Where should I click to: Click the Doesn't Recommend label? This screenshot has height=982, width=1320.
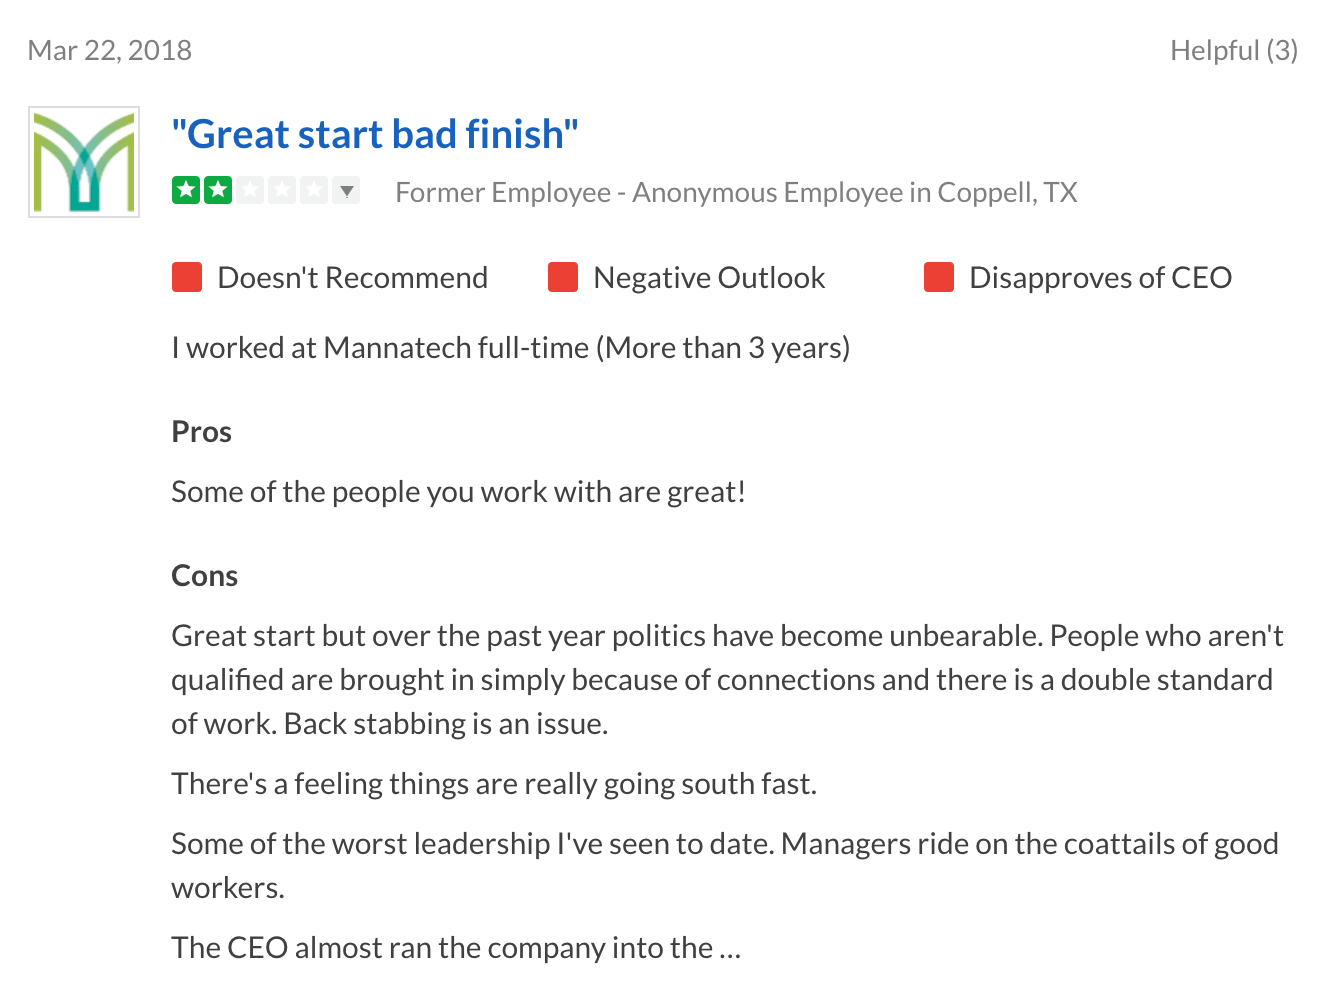[x=353, y=277]
